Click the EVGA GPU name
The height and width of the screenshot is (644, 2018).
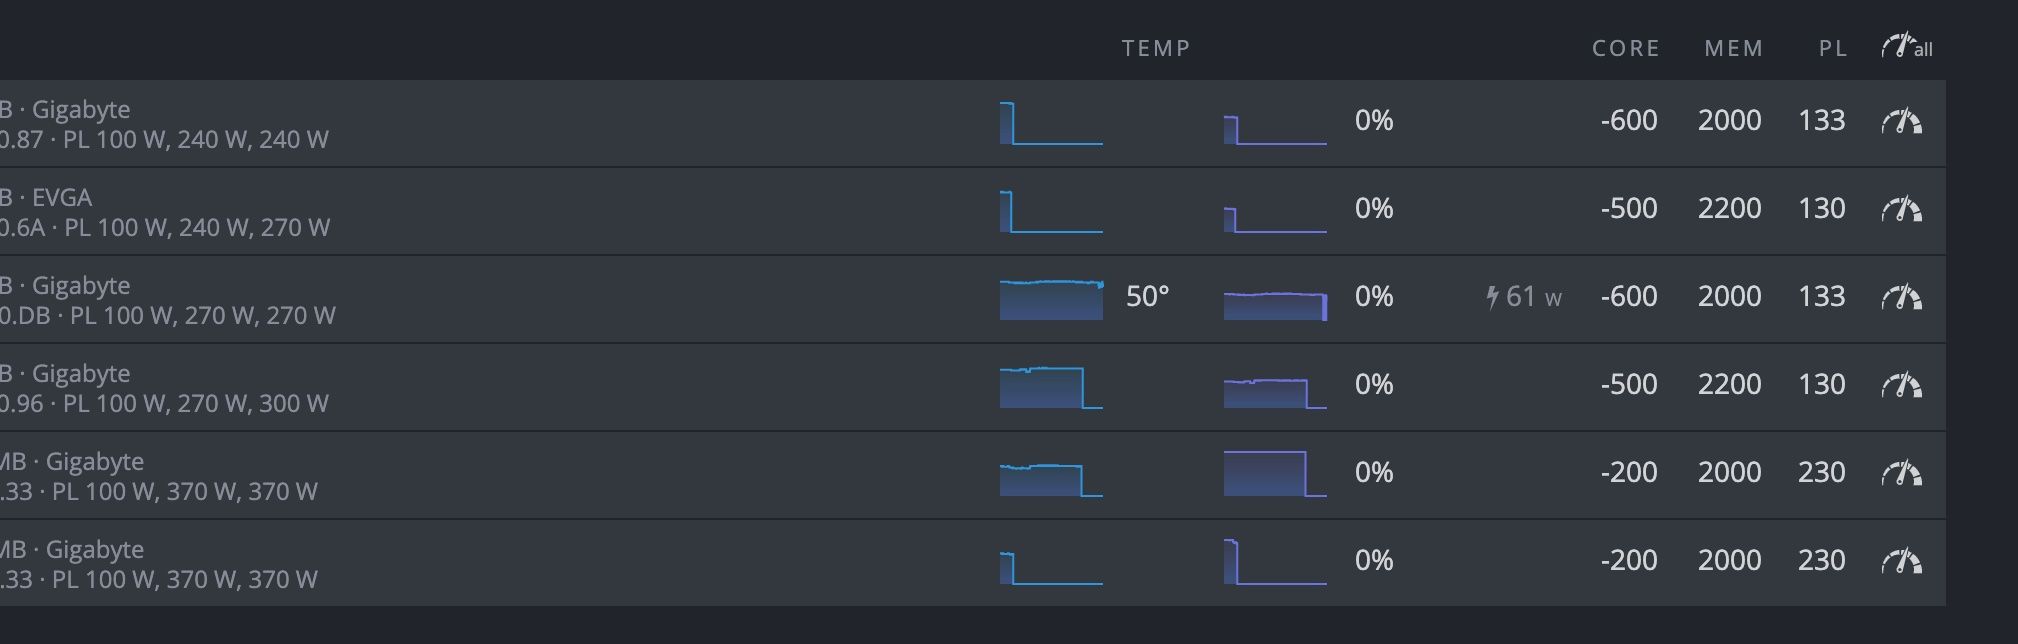[62, 197]
